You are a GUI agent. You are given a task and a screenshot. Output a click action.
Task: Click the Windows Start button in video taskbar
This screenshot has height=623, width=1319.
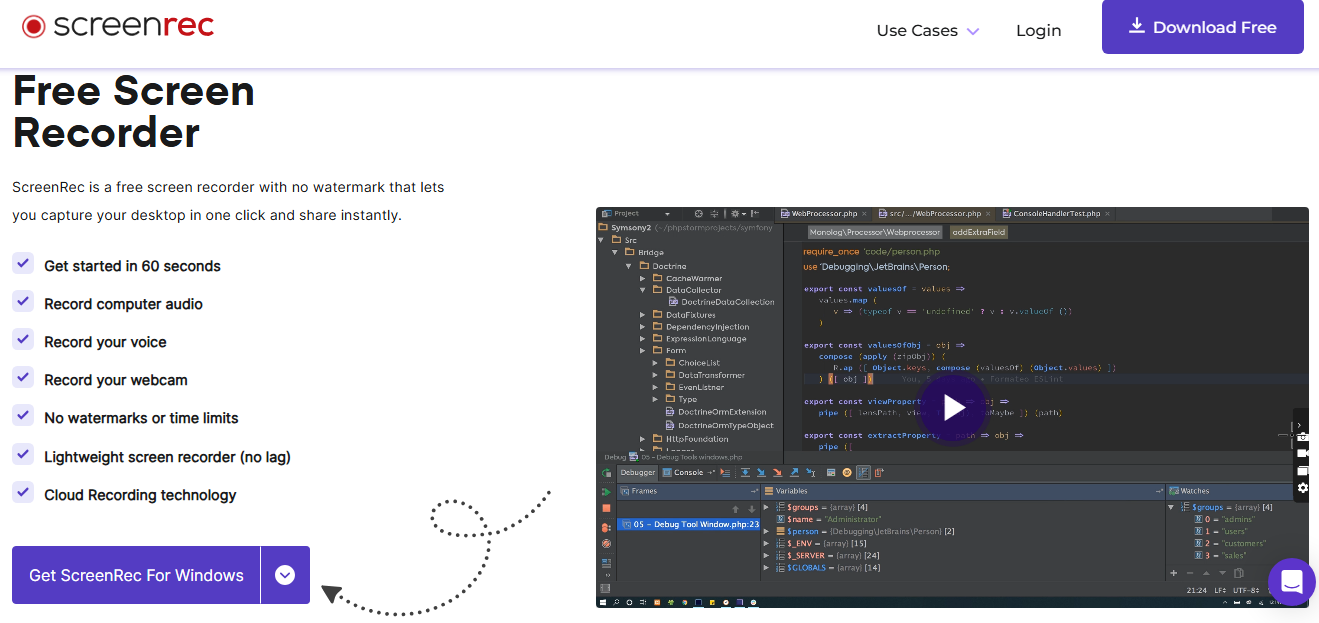[x=603, y=602]
